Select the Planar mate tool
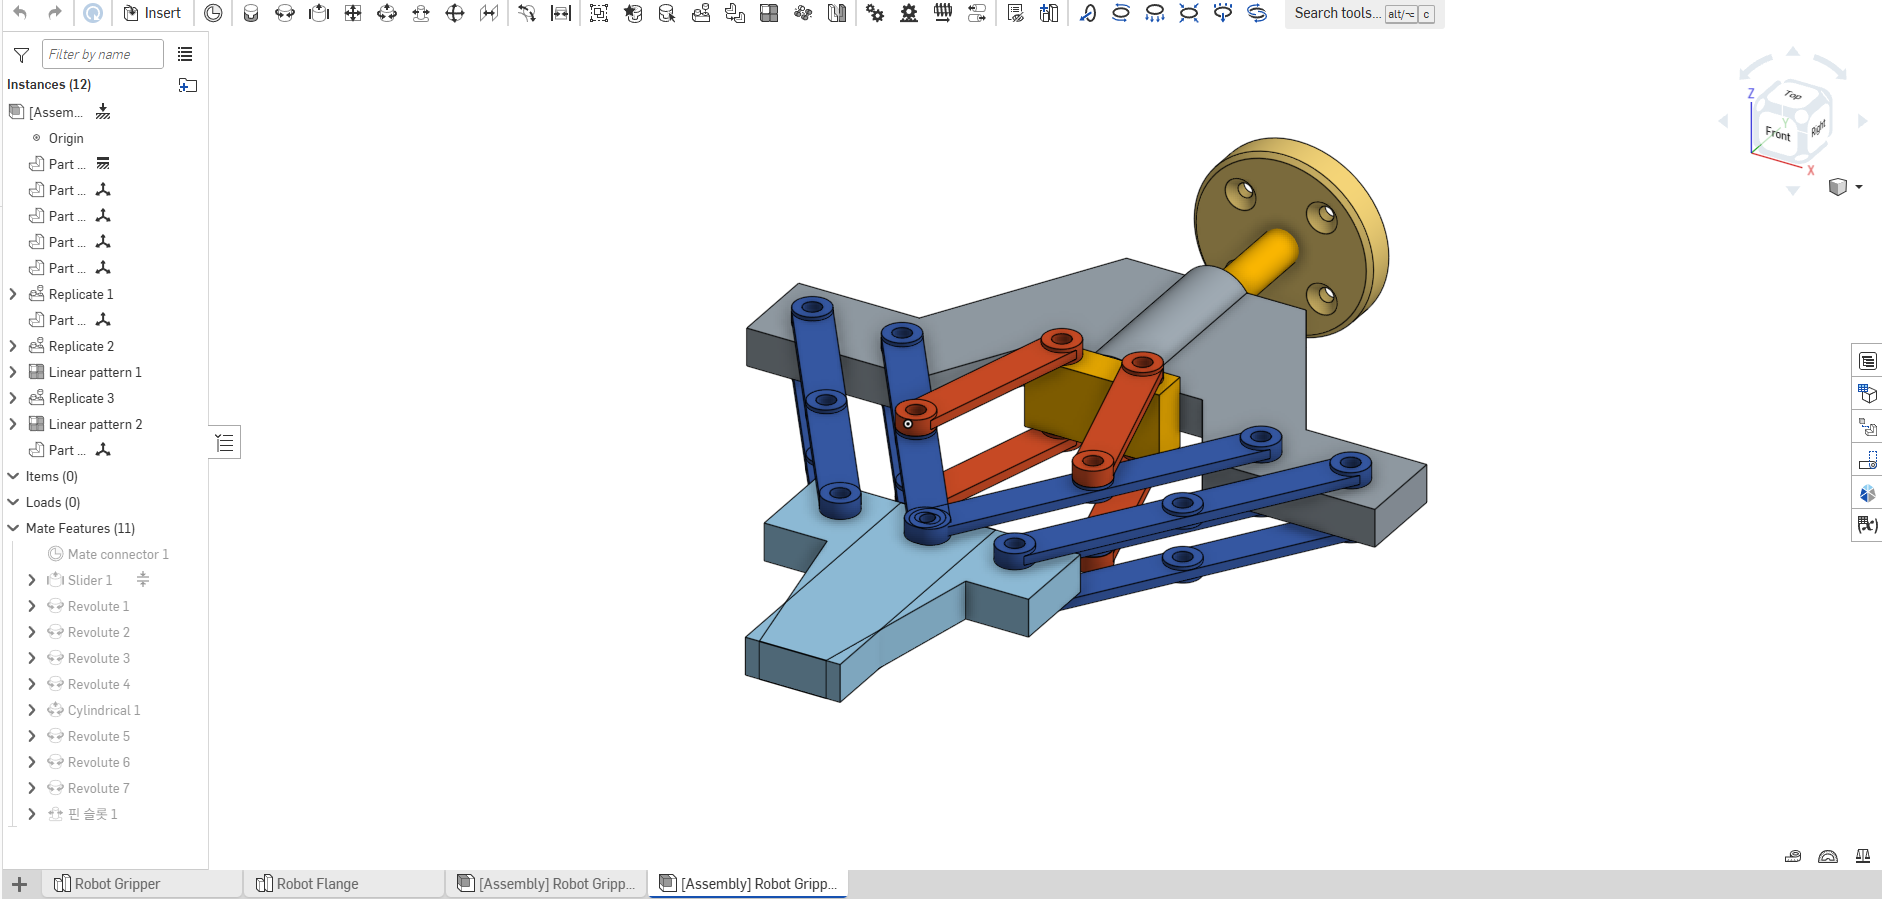 click(x=353, y=13)
